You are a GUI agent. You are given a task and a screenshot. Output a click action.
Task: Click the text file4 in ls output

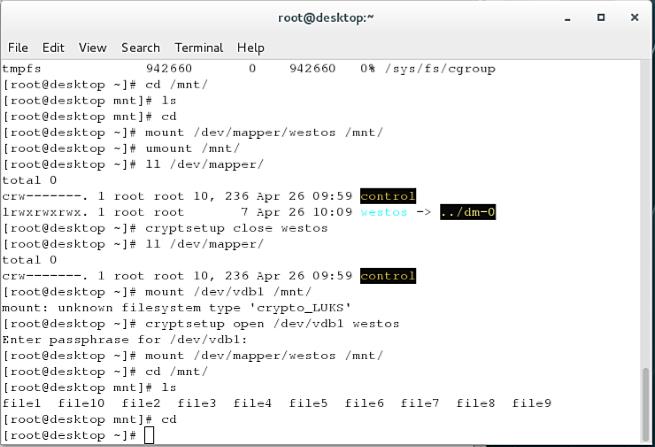tap(252, 403)
